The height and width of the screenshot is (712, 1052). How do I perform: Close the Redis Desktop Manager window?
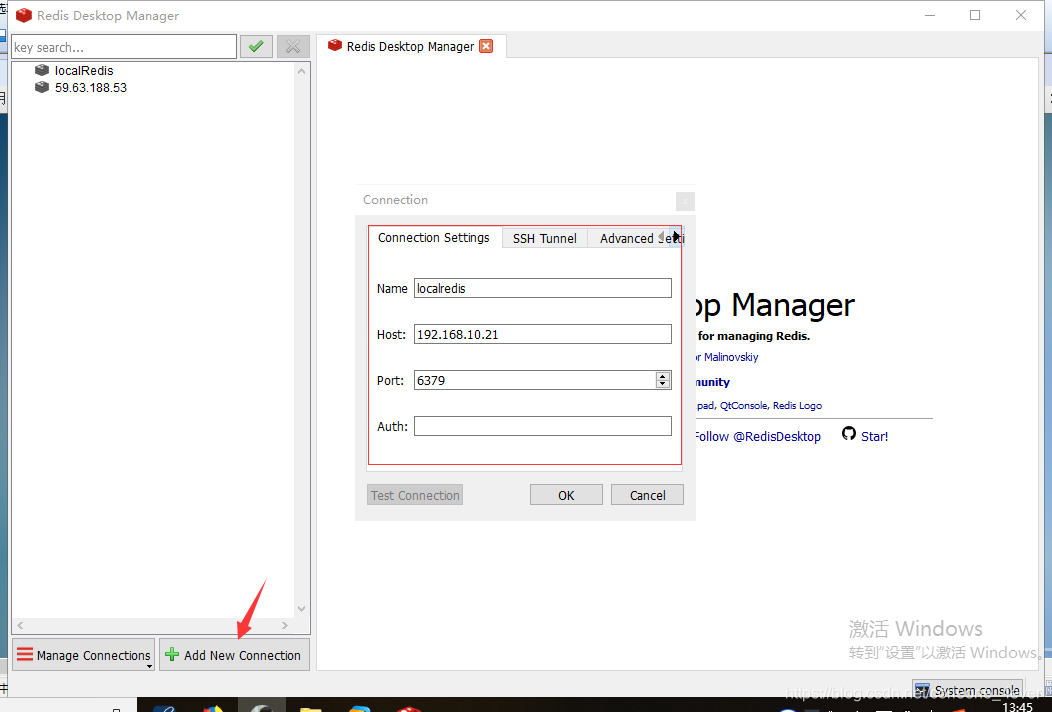(1020, 15)
